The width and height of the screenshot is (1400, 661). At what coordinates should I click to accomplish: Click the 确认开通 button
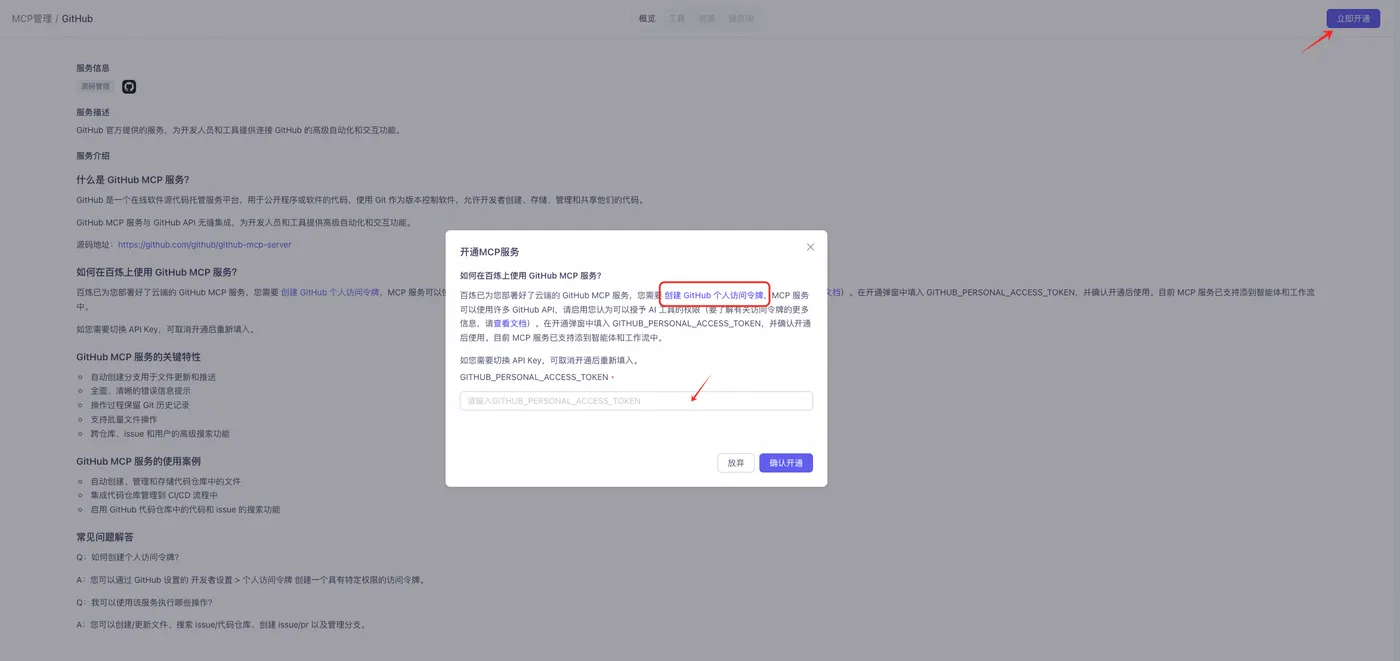786,463
